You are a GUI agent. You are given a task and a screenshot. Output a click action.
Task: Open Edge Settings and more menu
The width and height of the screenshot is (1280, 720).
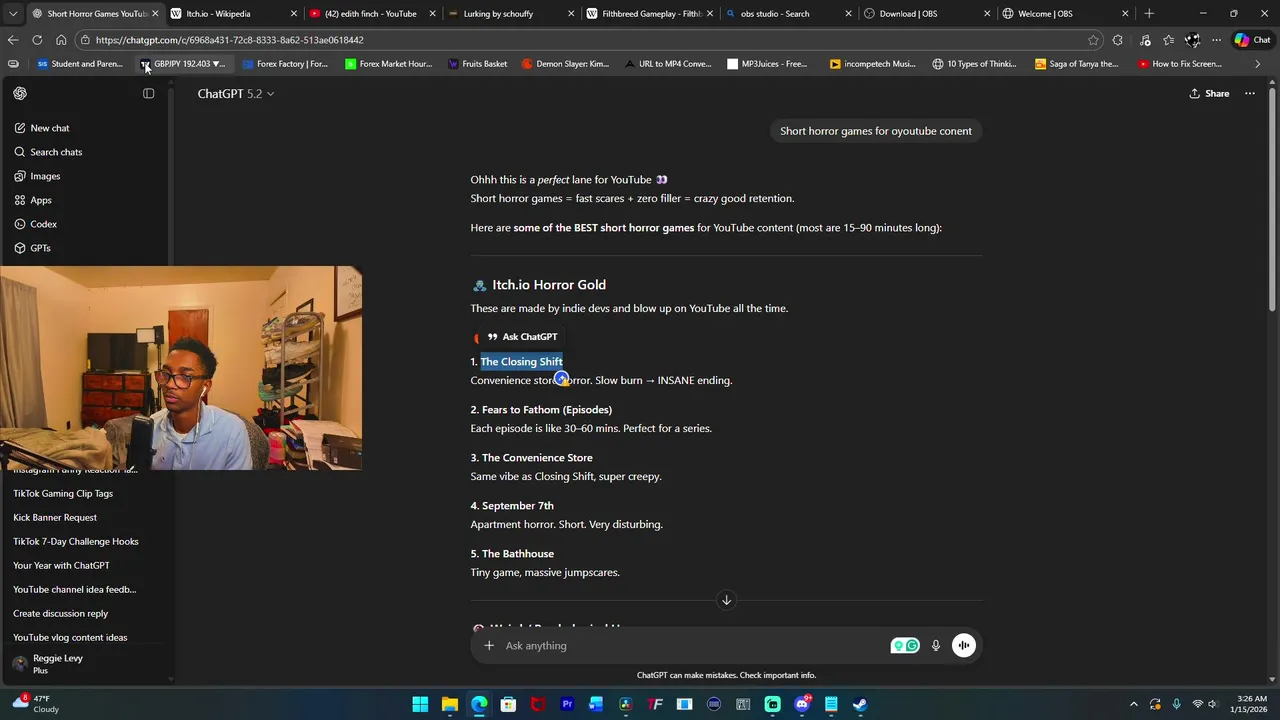1216,40
